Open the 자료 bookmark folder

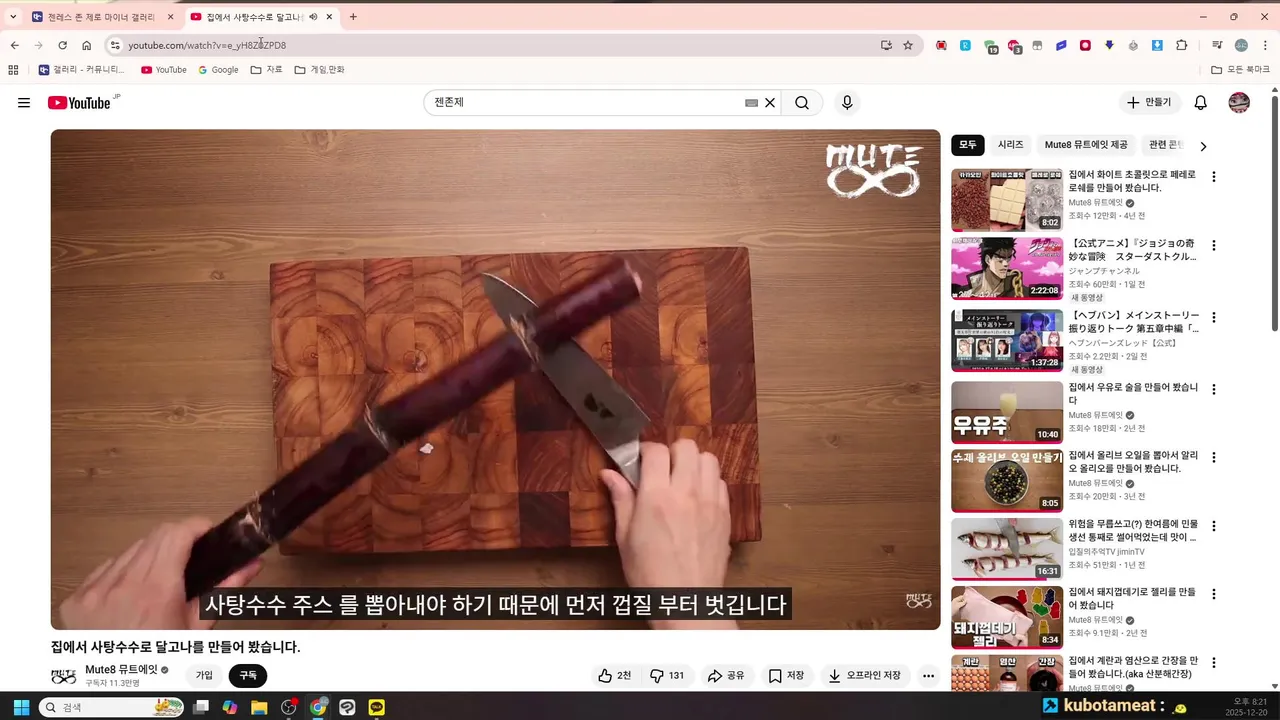tap(267, 70)
